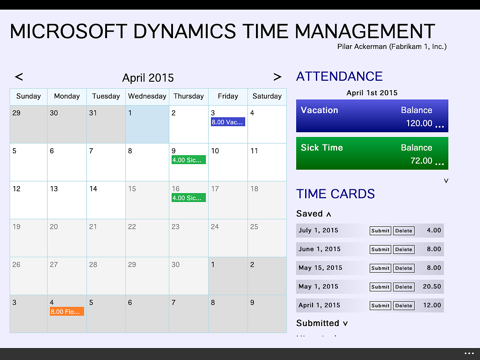Select the green Sick Time tile
The height and width of the screenshot is (360, 480).
pos(372,153)
